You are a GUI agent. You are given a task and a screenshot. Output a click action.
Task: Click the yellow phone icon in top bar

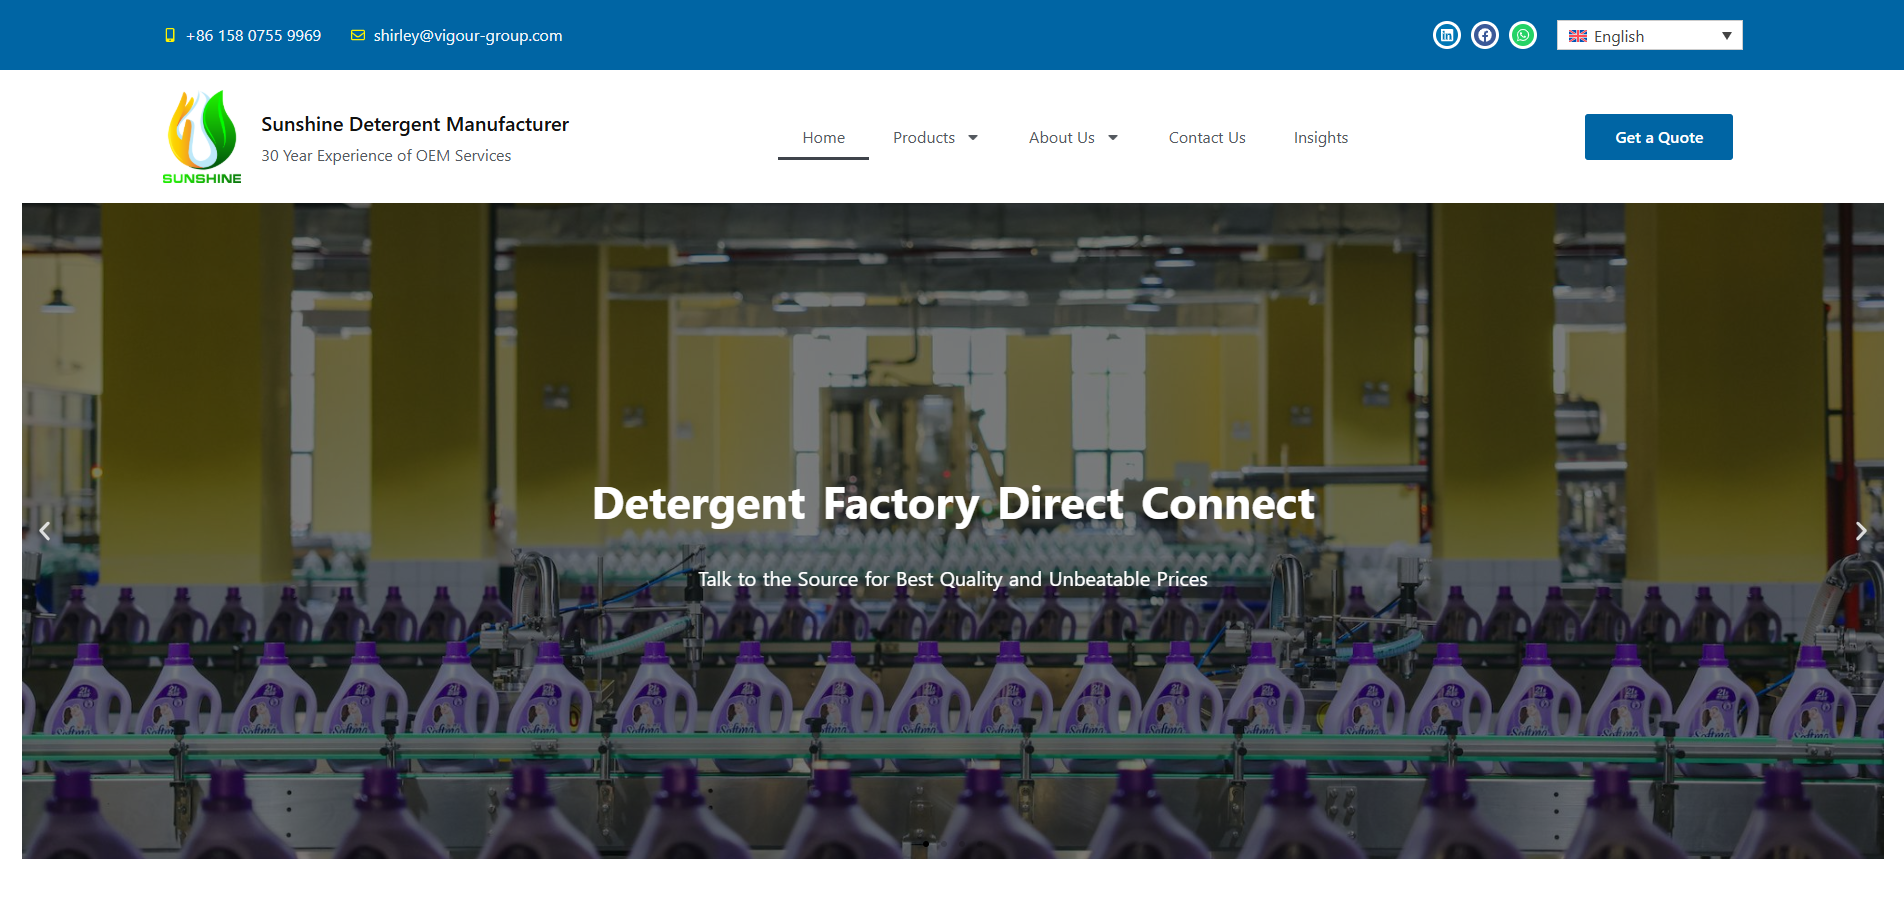(170, 35)
